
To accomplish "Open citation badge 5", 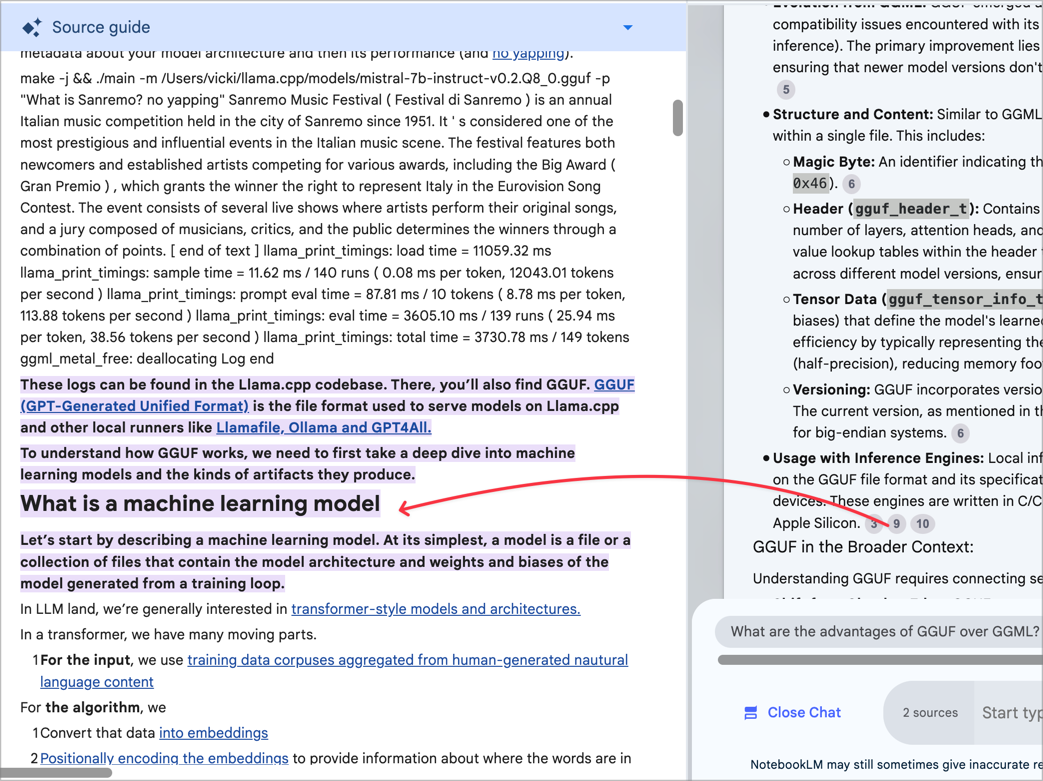I will 786,90.
